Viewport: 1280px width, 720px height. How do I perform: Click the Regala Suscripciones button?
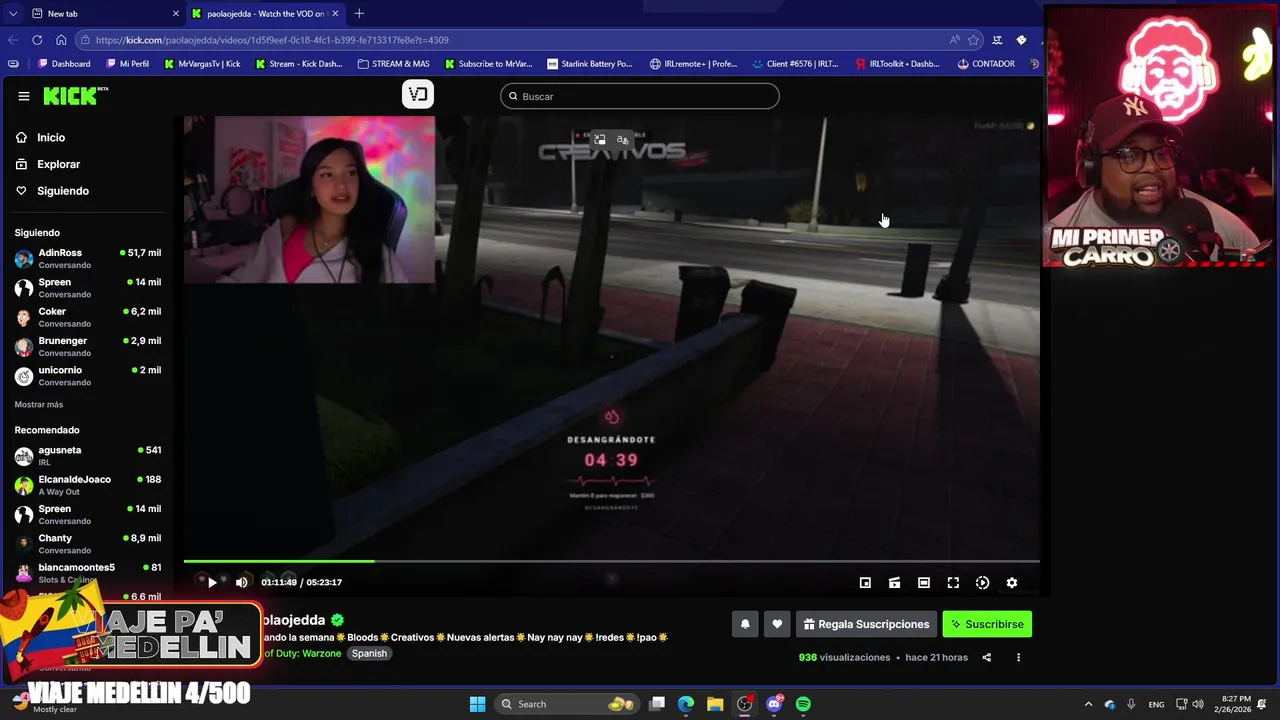pos(866,624)
